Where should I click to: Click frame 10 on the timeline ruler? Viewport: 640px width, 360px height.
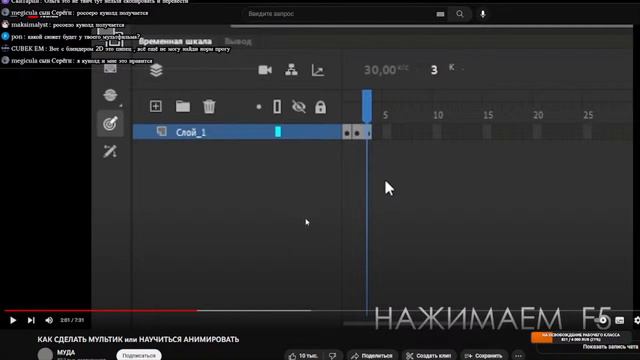(438, 115)
